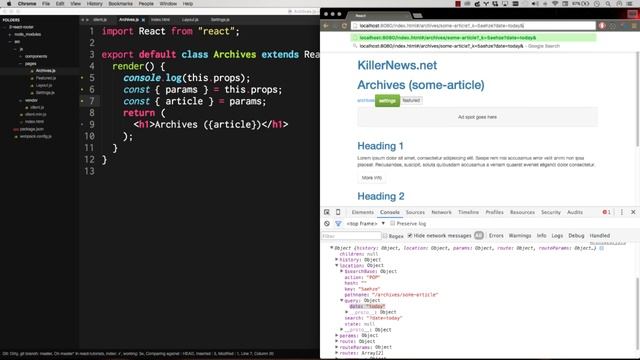Screen dimensions: 640x360
Task: Open the top frame context dropdown
Action: [x=366, y=224]
